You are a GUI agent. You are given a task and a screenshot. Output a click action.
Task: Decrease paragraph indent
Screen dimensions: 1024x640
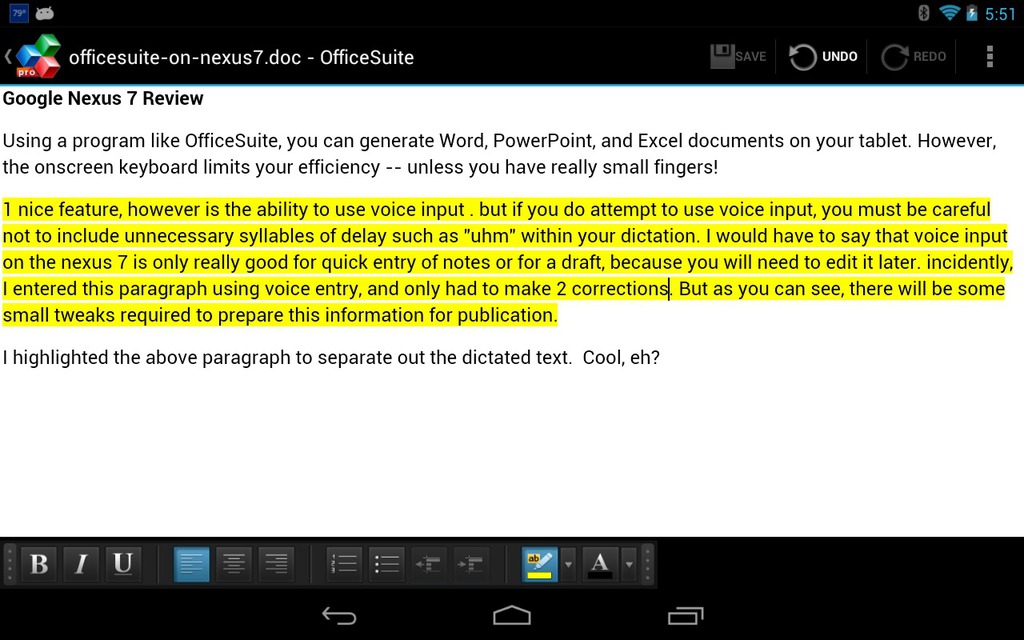click(428, 564)
